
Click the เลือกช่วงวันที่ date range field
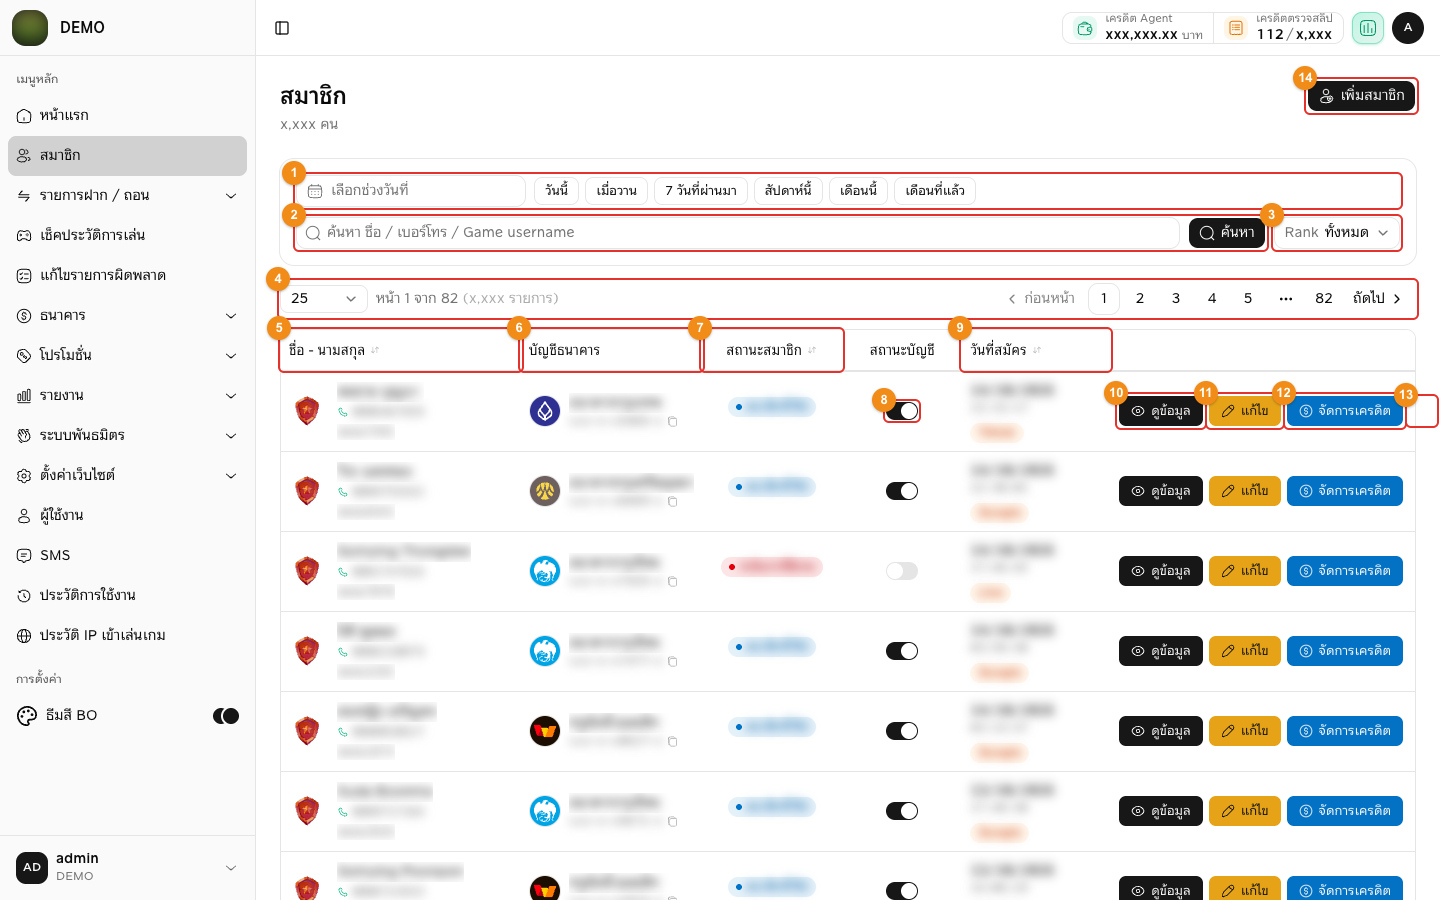pyautogui.click(x=413, y=191)
